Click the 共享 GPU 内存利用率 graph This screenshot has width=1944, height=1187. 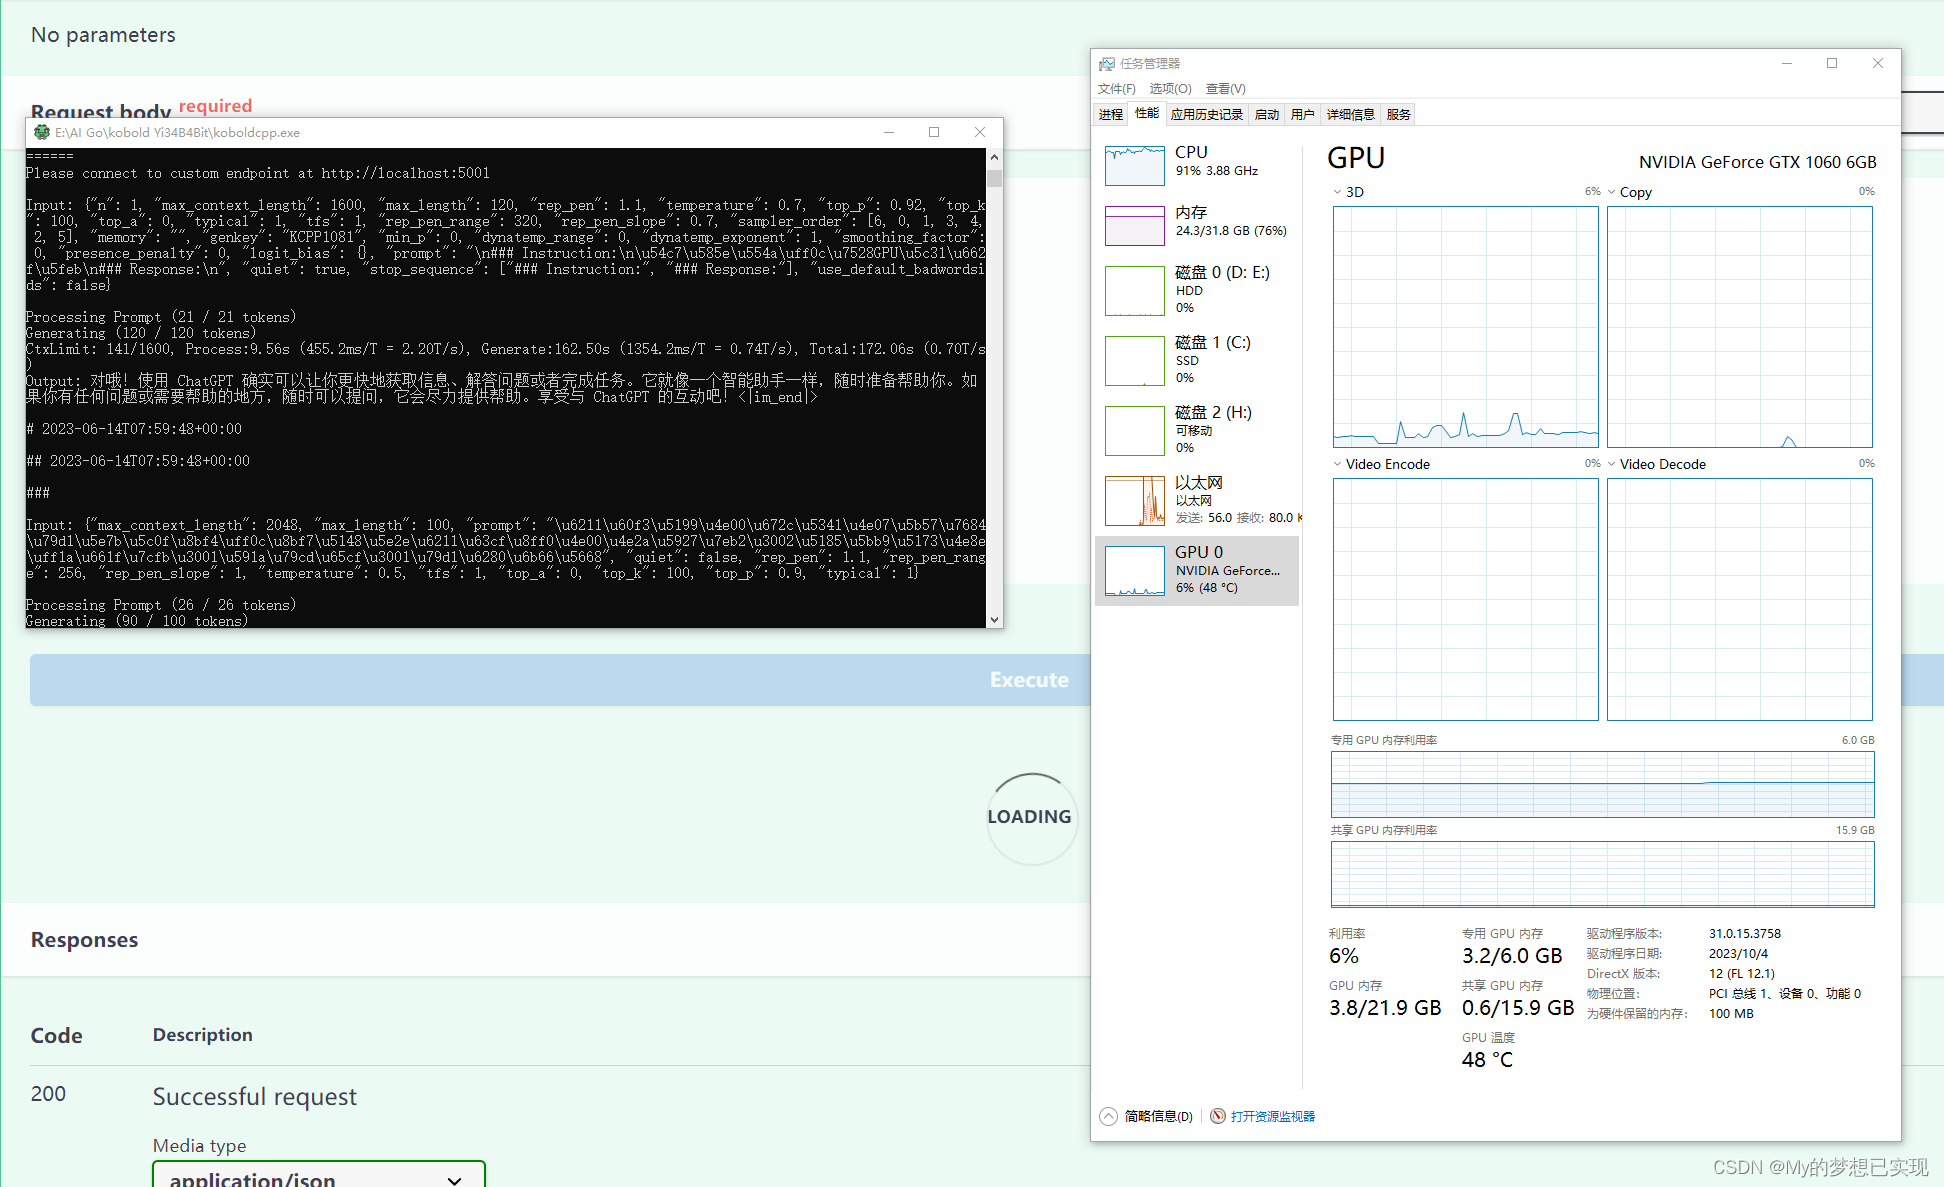[x=1602, y=874]
